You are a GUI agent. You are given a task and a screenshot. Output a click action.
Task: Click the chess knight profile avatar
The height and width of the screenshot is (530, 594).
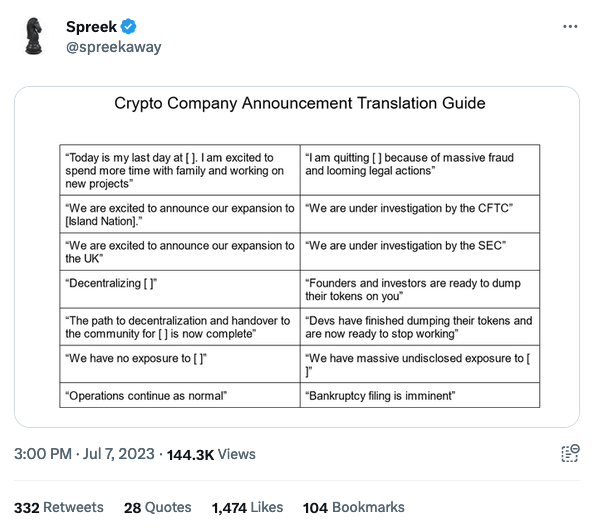[34, 36]
